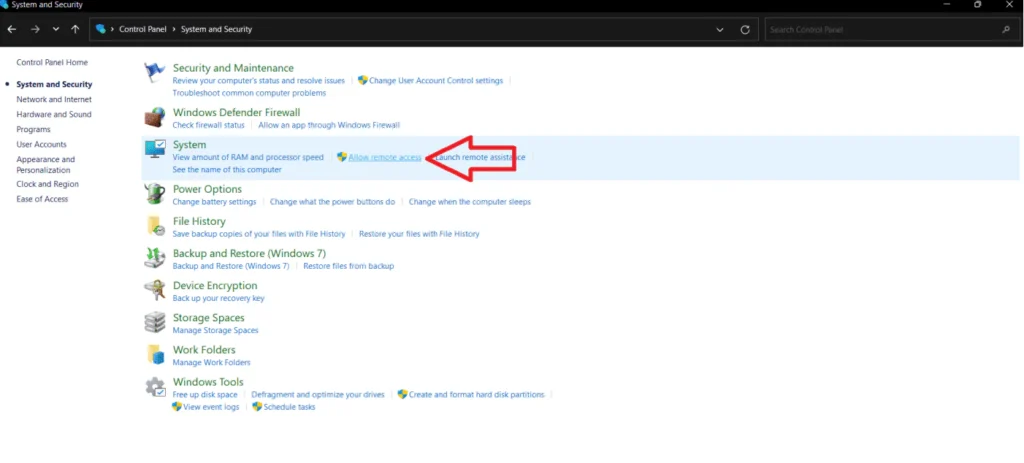1024x463 pixels.
Task: Click the File History folder icon
Action: click(x=154, y=226)
